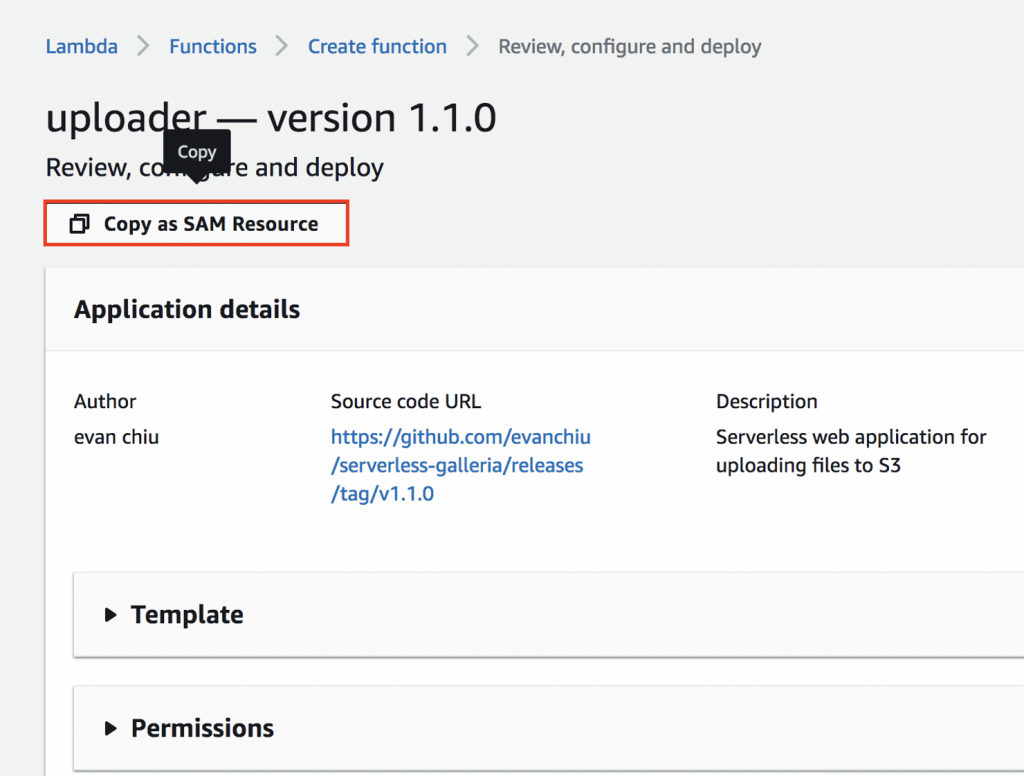Click the disclosure triangle next to Template
The height and width of the screenshot is (776, 1024).
pyautogui.click(x=110, y=615)
